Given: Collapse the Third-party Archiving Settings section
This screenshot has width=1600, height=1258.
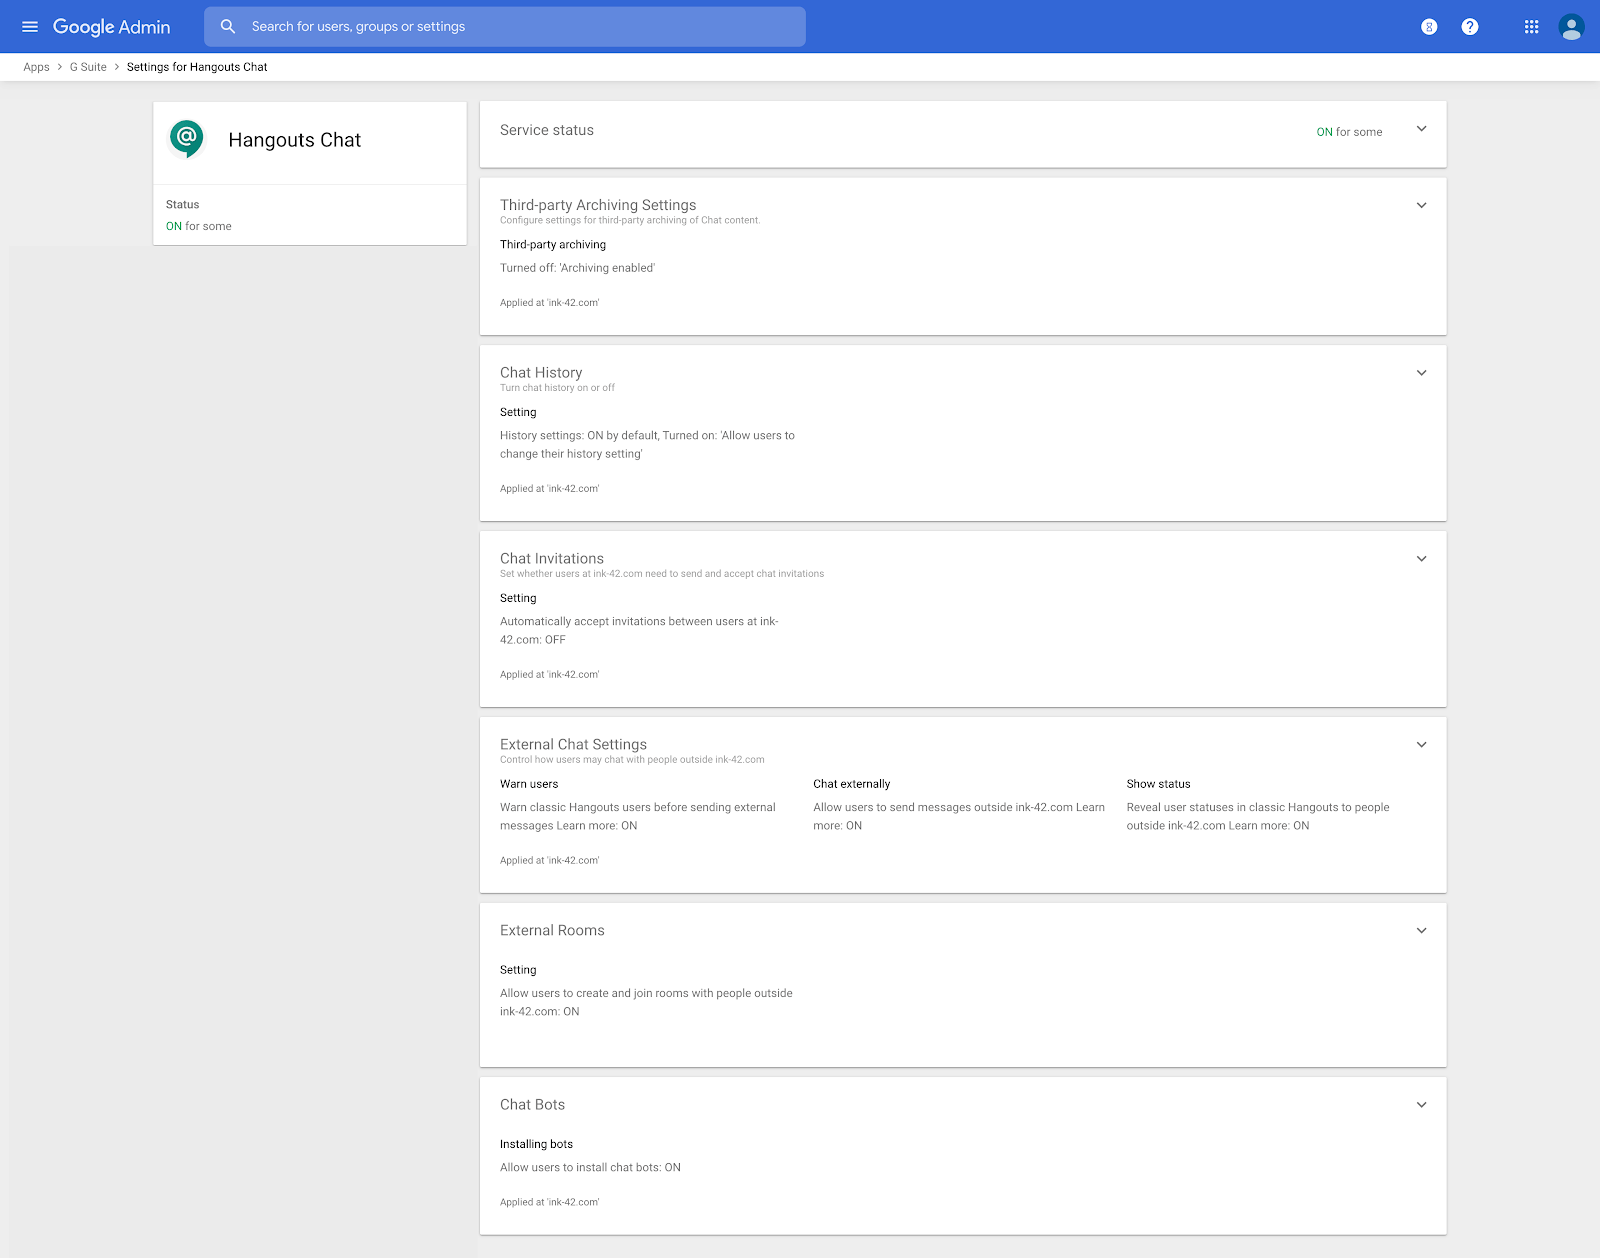Looking at the screenshot, I should [x=1421, y=204].
